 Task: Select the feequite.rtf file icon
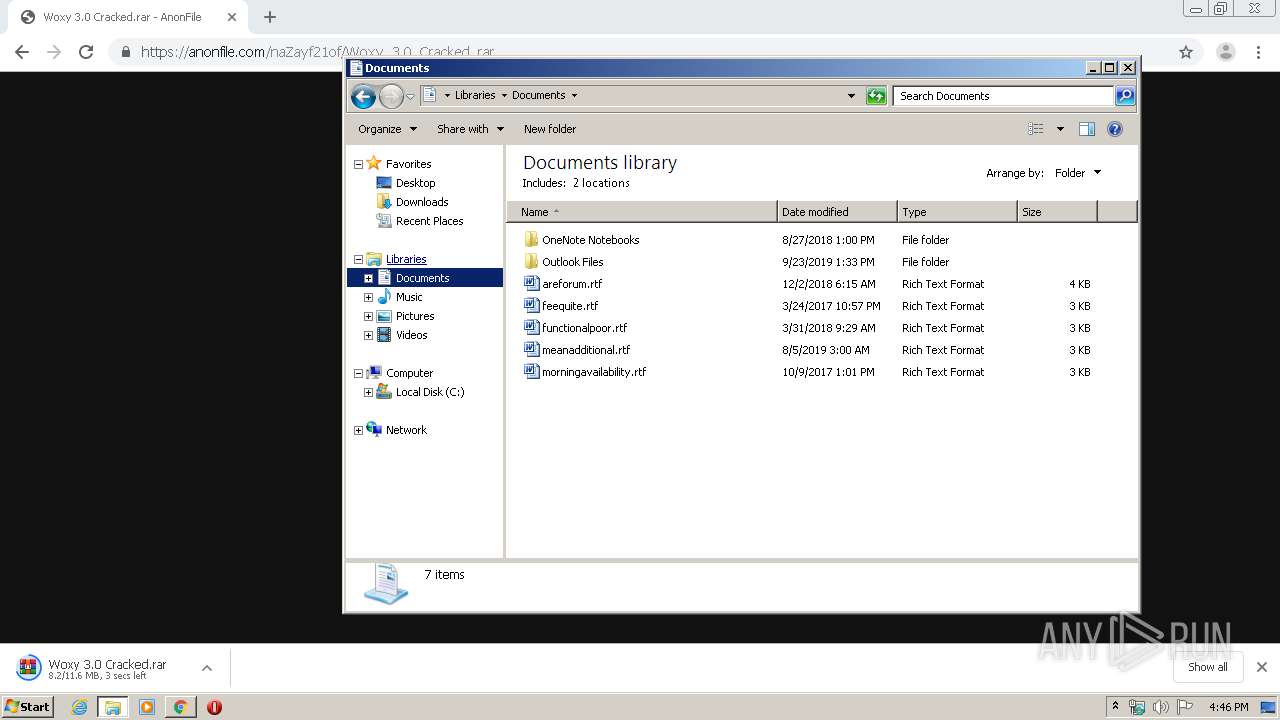click(x=532, y=306)
